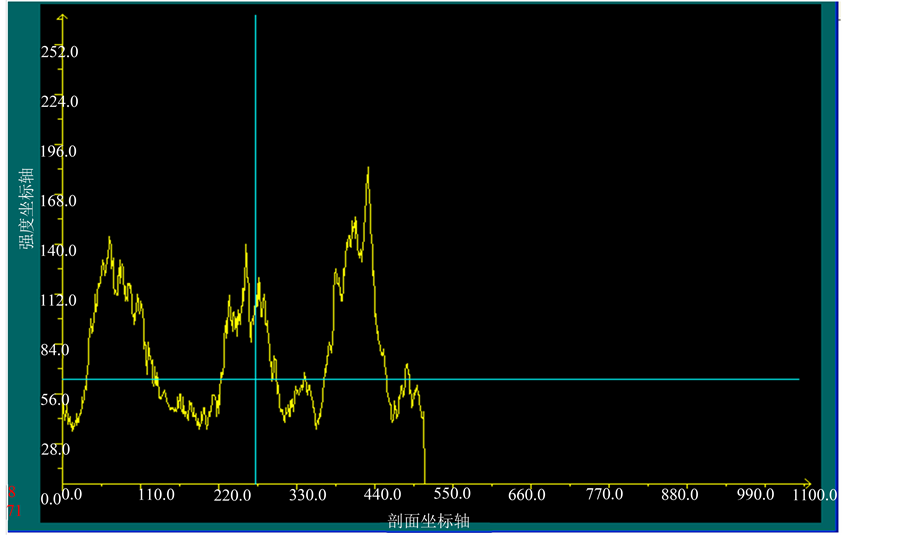Click the horizontal cyan threshold line
This screenshot has height=535, width=903.
tap(600, 379)
